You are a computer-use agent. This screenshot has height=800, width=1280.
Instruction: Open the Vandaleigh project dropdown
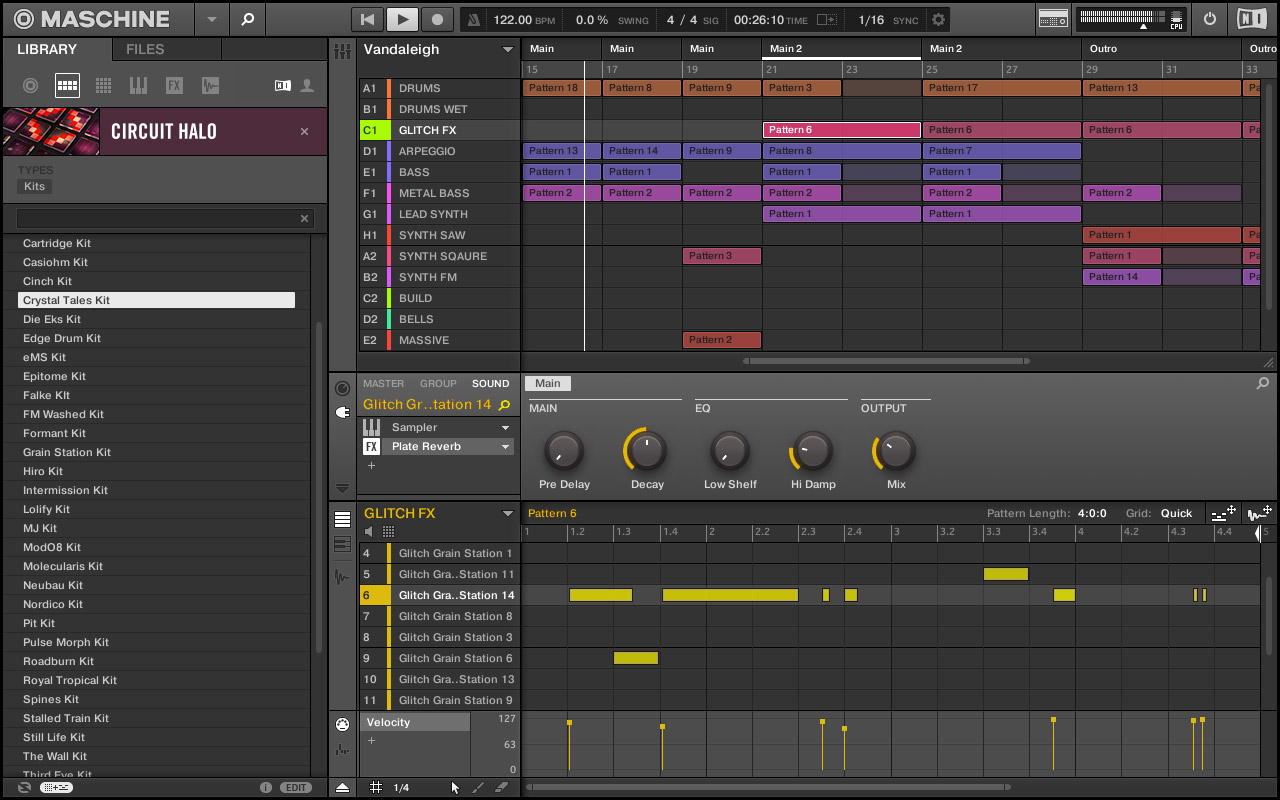click(507, 50)
